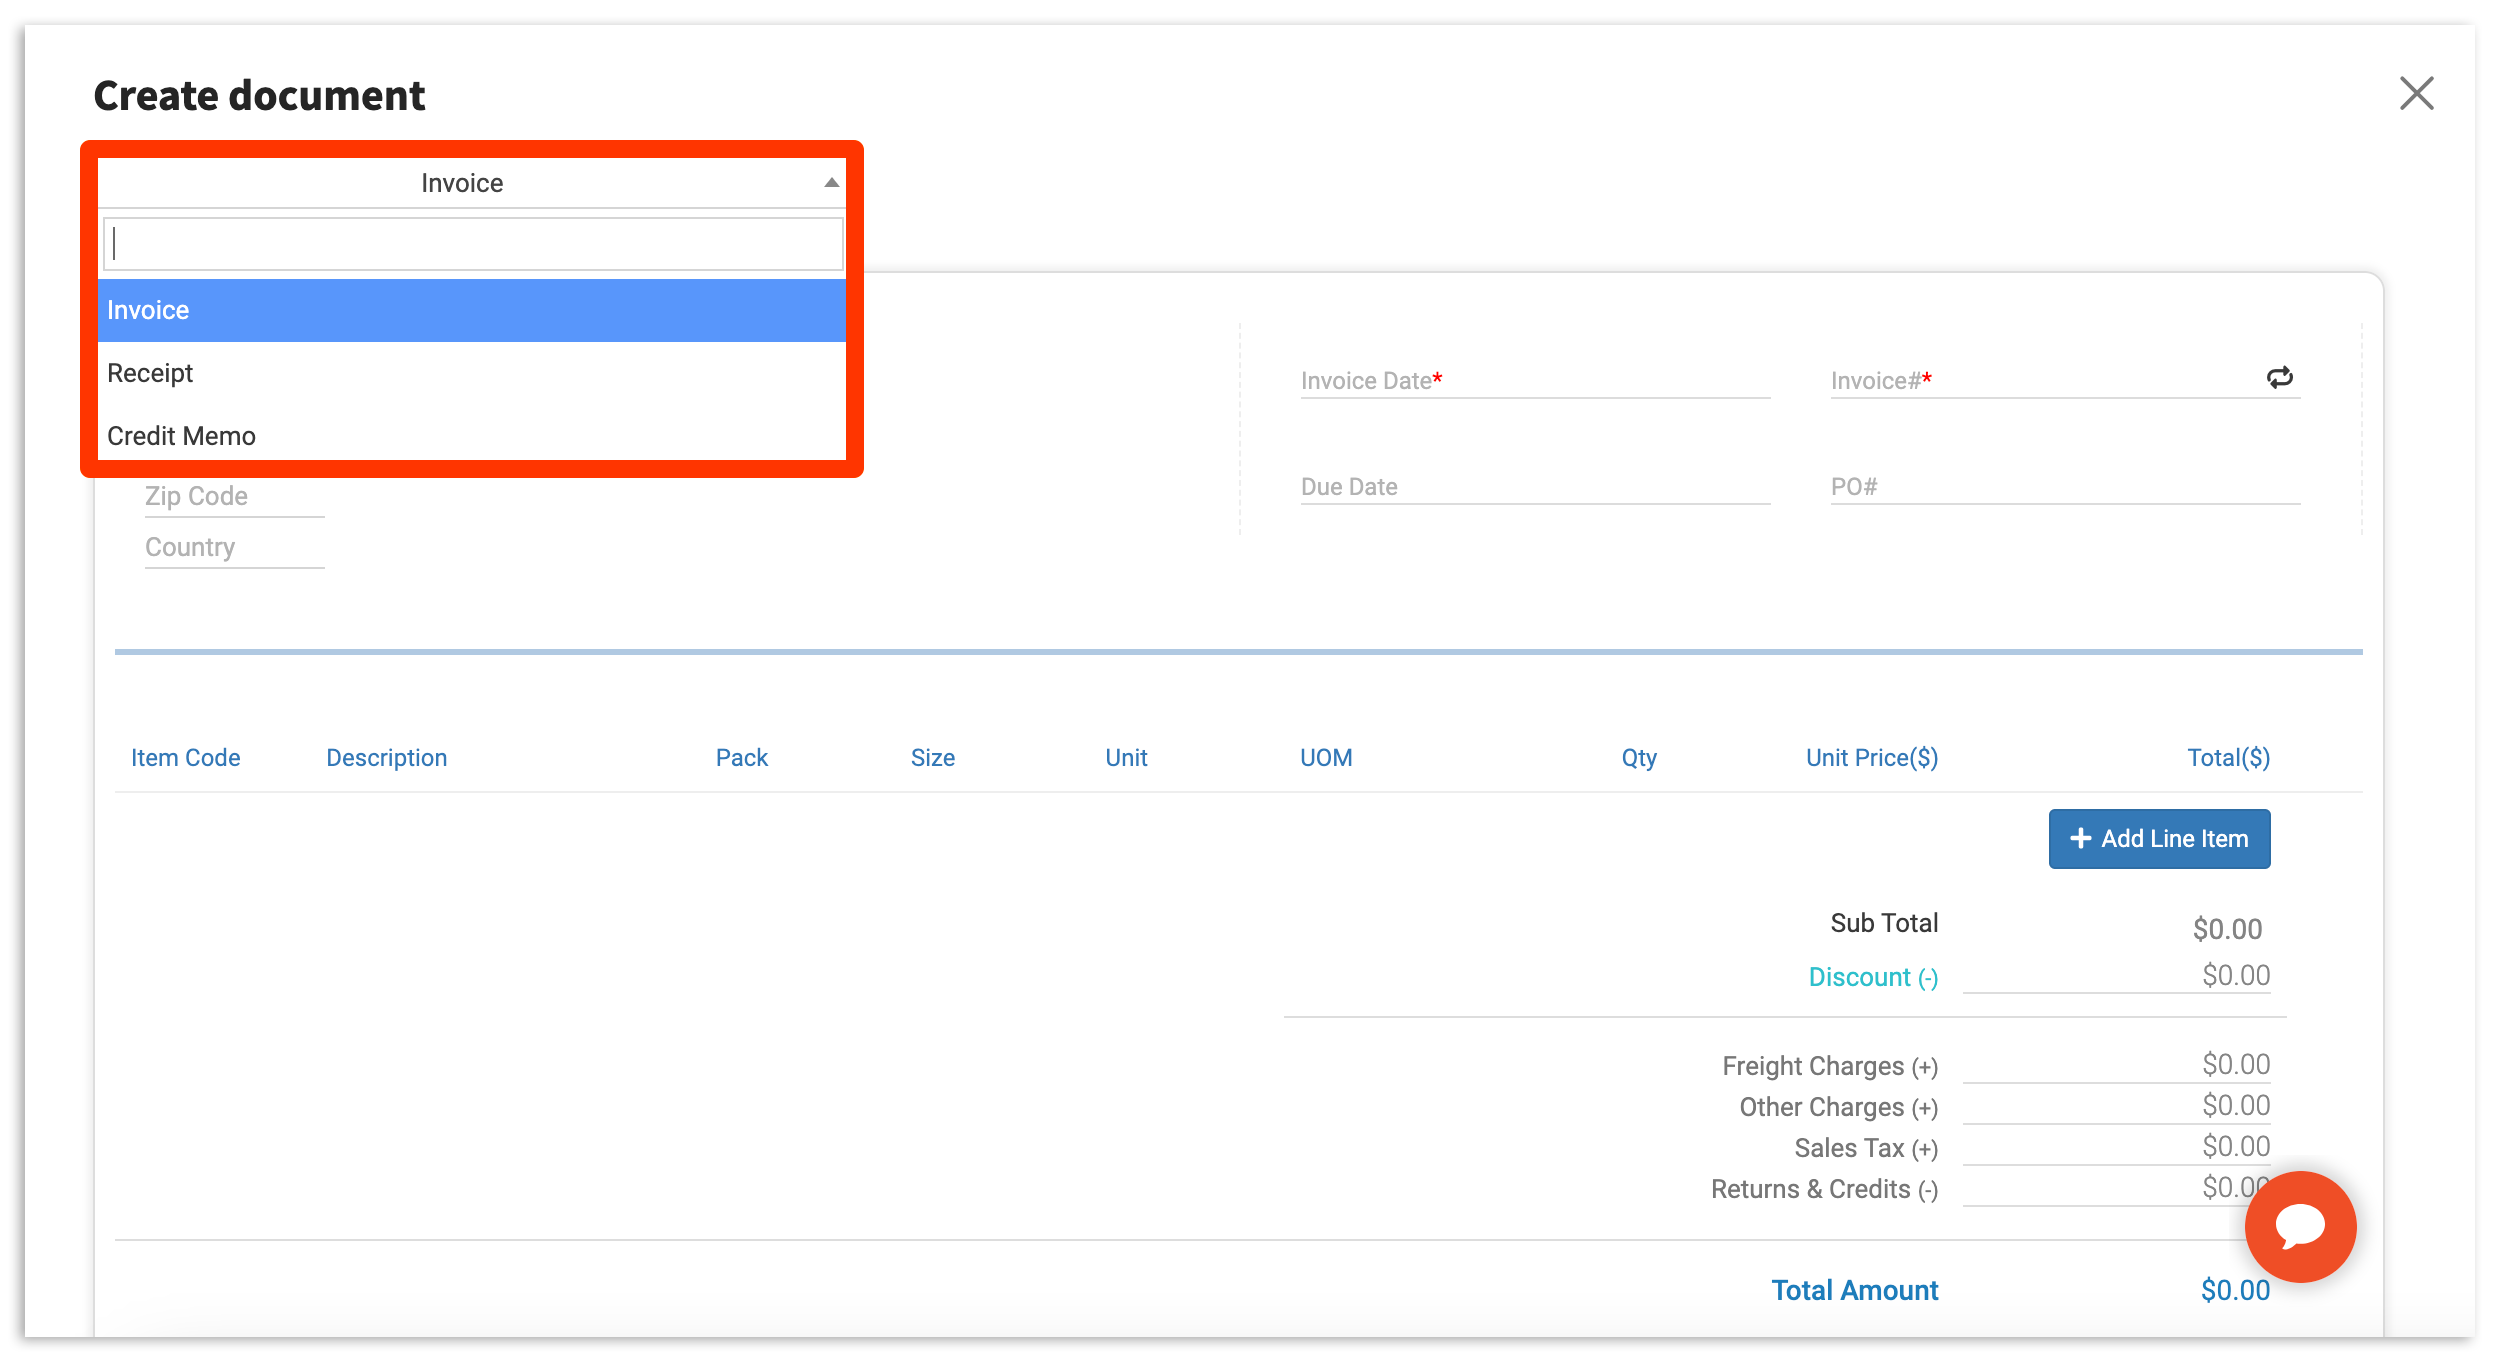The width and height of the screenshot is (2500, 1362).
Task: Close the Create document dialog
Action: pos(2416,94)
